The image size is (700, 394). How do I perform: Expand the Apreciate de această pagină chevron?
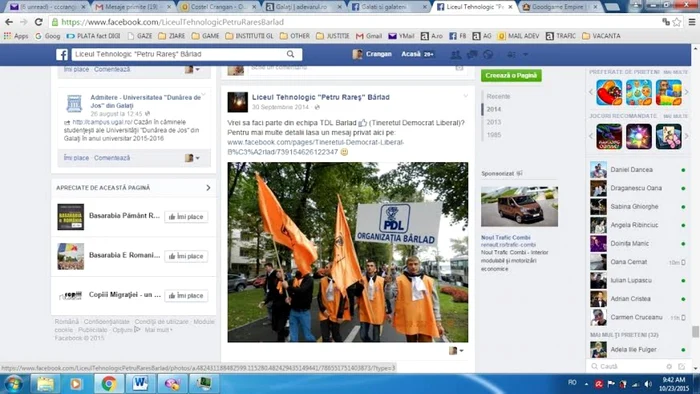[208, 188]
